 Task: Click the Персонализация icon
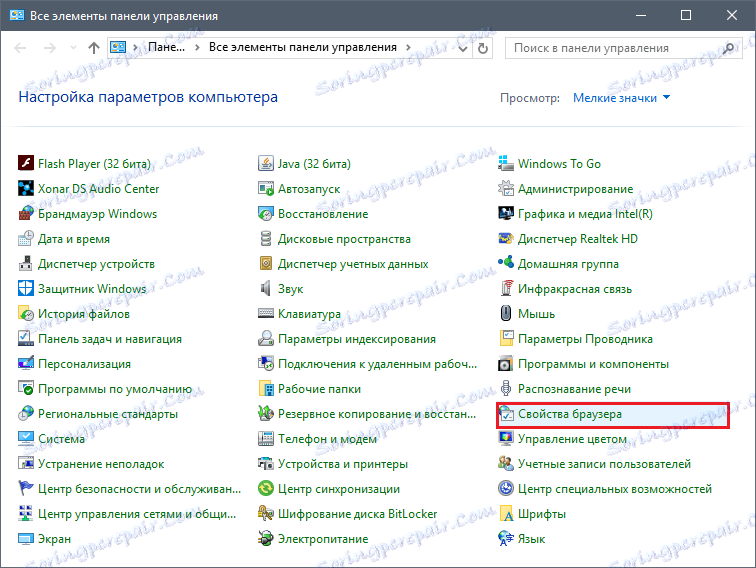[26, 364]
